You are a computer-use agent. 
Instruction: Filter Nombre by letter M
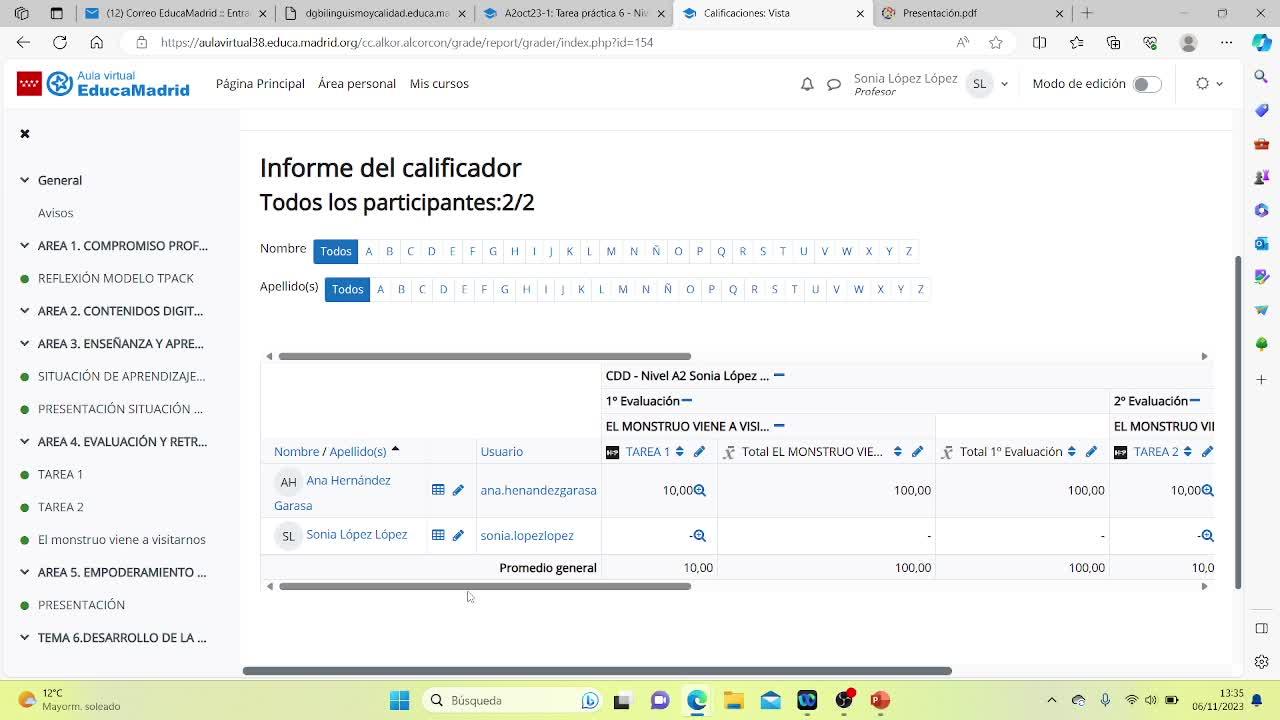(x=611, y=251)
